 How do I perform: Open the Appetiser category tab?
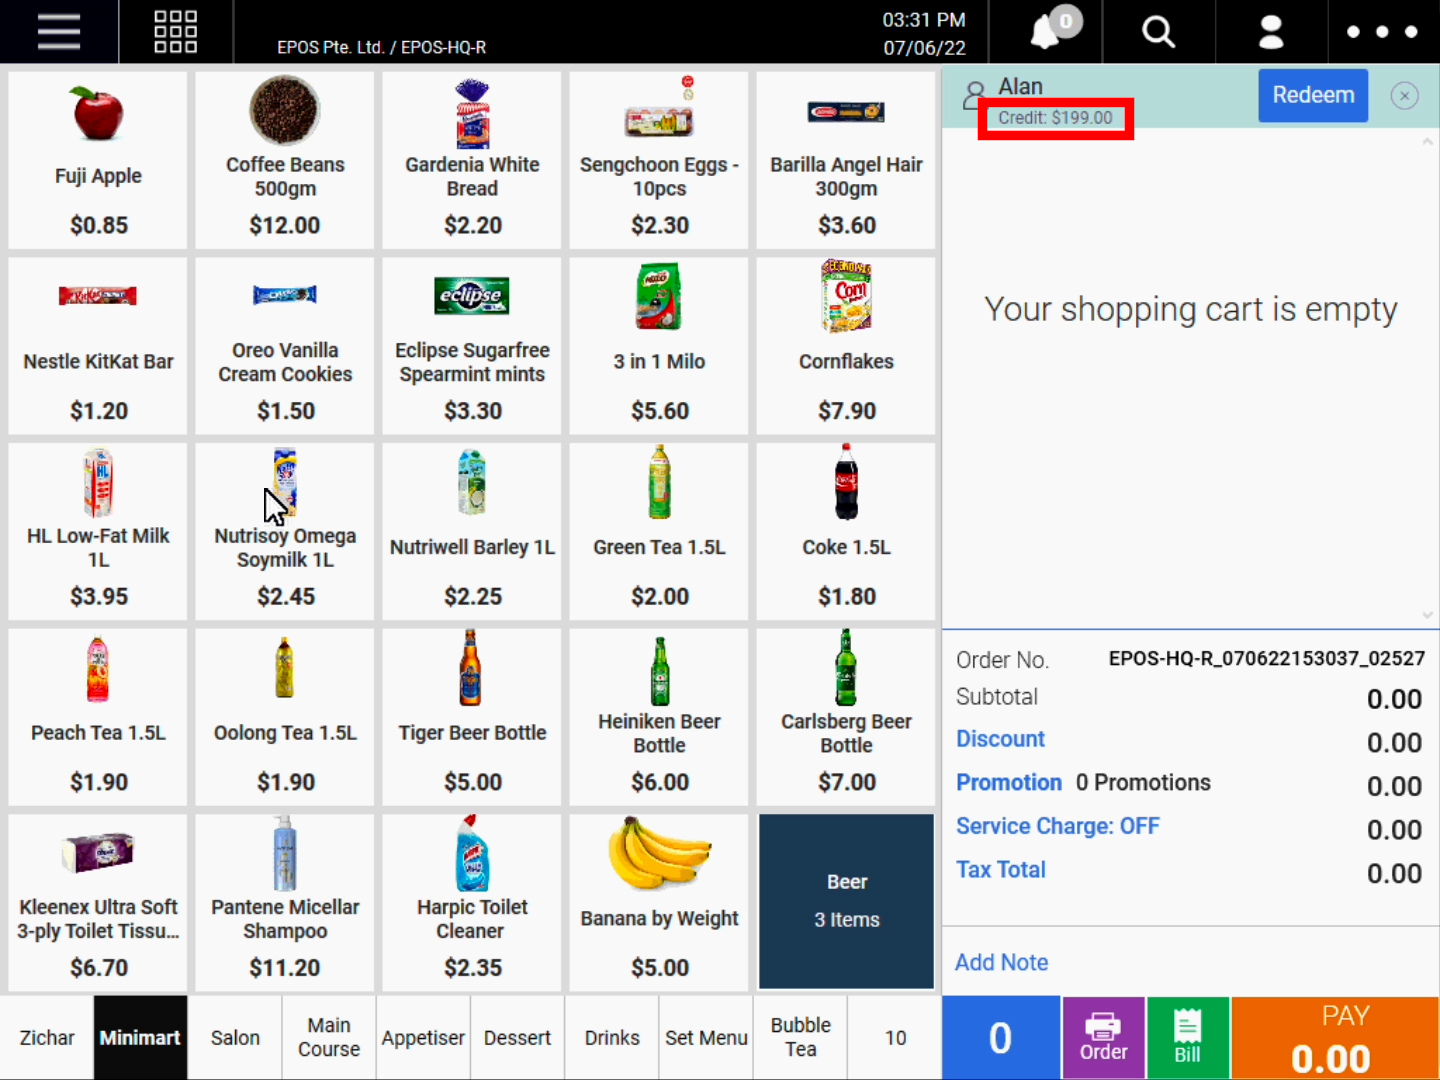click(423, 1038)
